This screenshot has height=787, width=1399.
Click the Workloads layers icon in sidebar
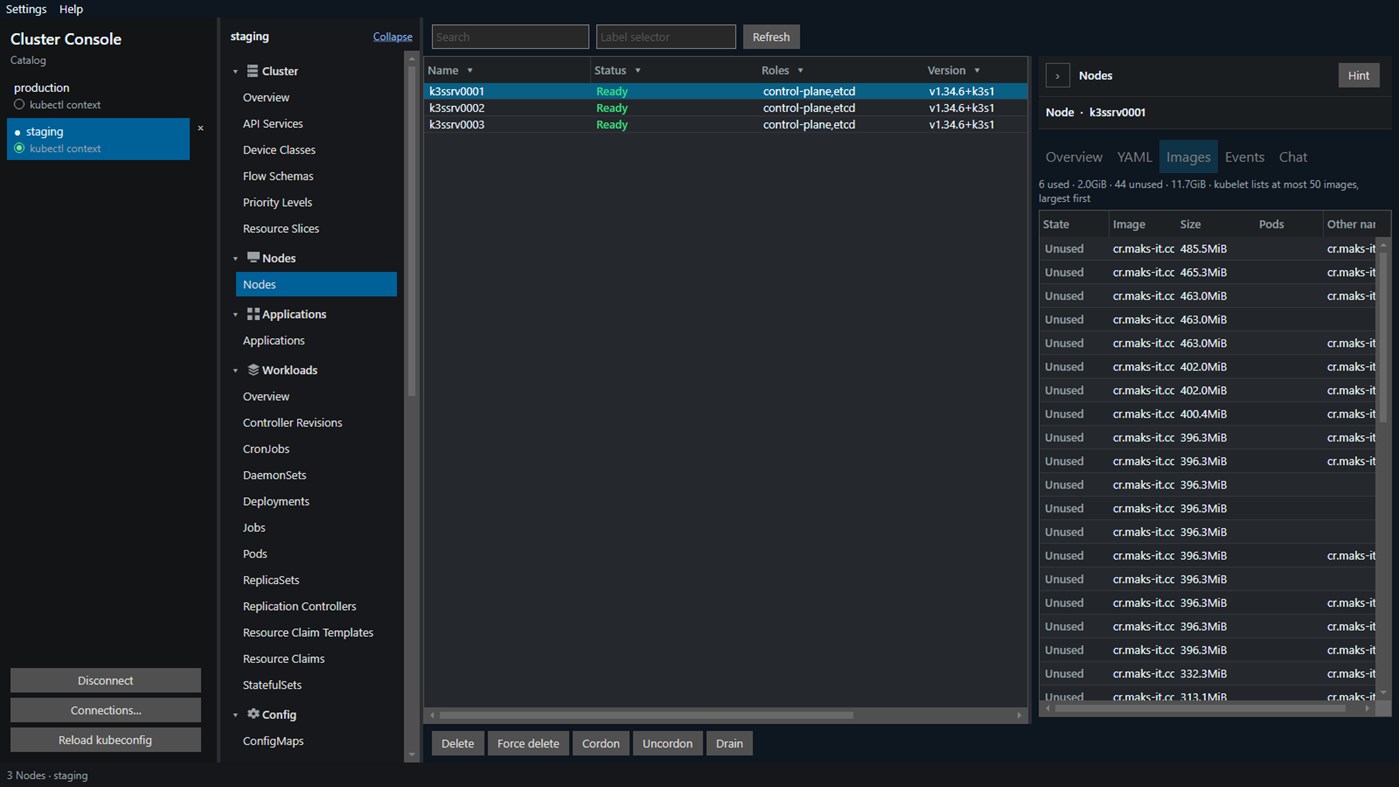click(x=253, y=370)
